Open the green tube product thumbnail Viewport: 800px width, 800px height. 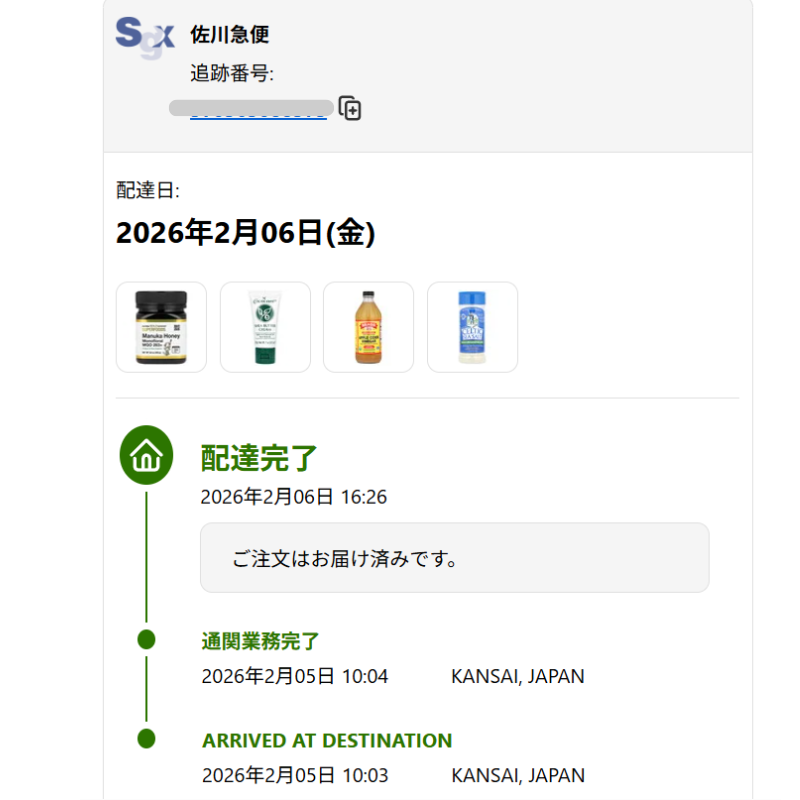[x=265, y=327]
